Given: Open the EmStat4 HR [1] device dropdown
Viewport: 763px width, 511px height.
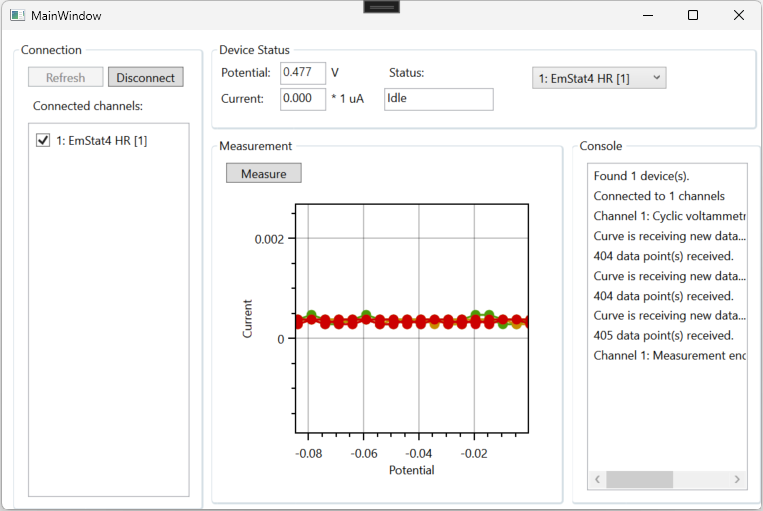Looking at the screenshot, I should pos(599,78).
